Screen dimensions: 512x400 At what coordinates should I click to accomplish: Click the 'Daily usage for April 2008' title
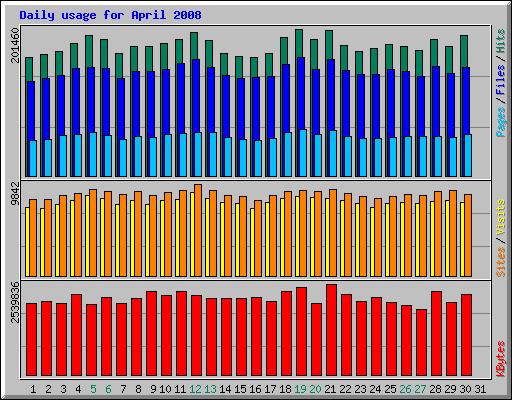(110, 15)
